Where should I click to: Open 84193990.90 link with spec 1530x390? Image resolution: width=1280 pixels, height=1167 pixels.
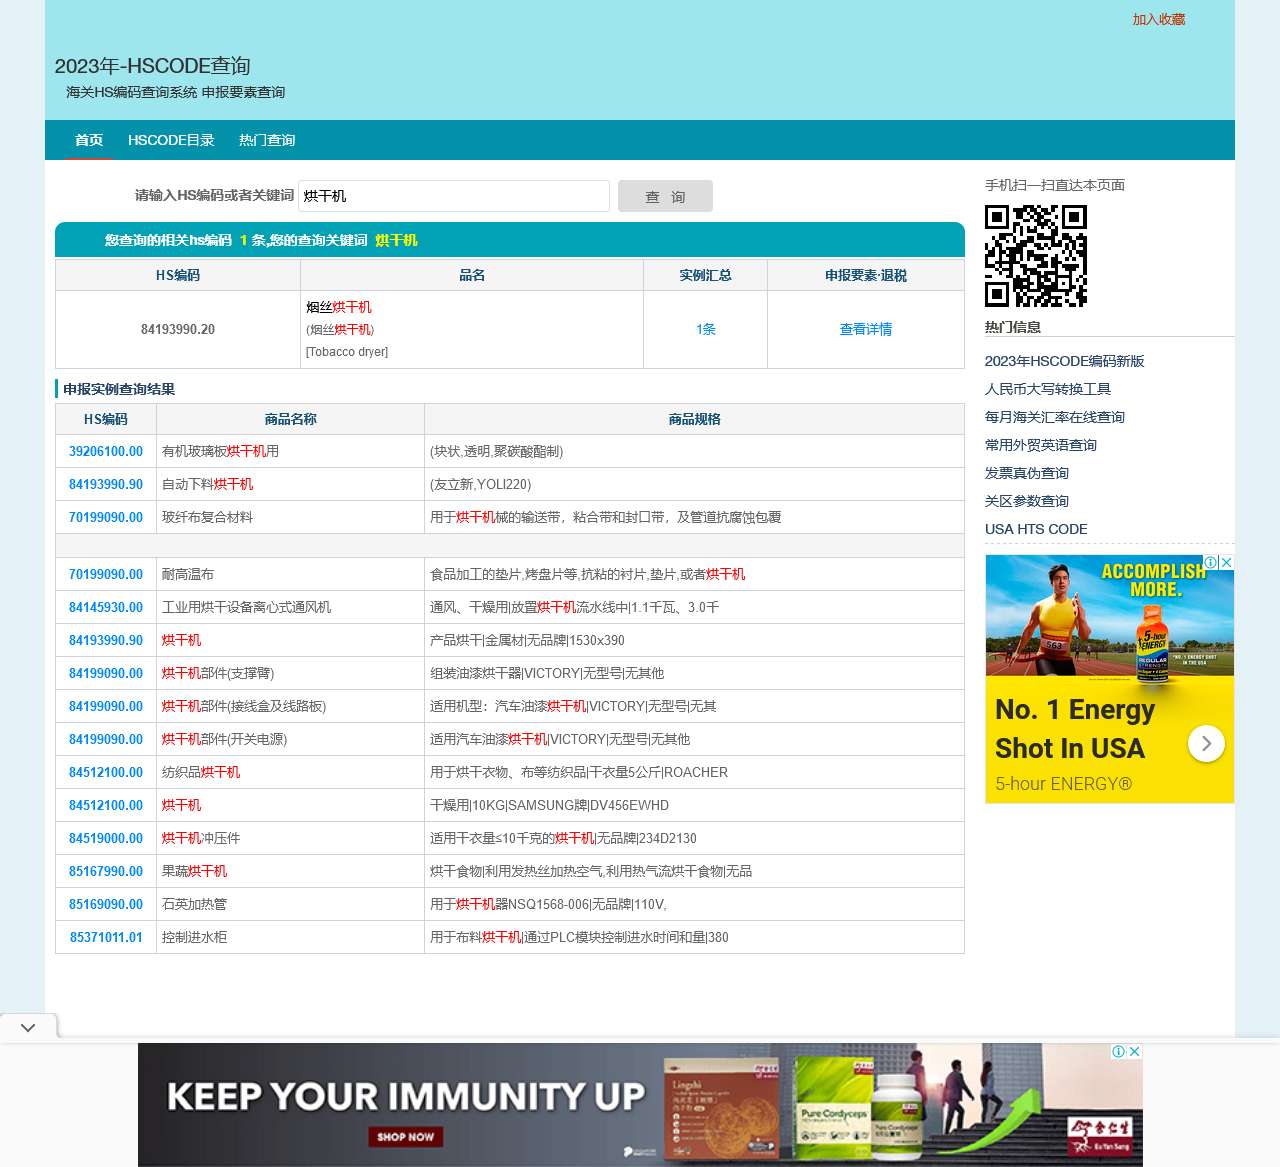(x=106, y=640)
